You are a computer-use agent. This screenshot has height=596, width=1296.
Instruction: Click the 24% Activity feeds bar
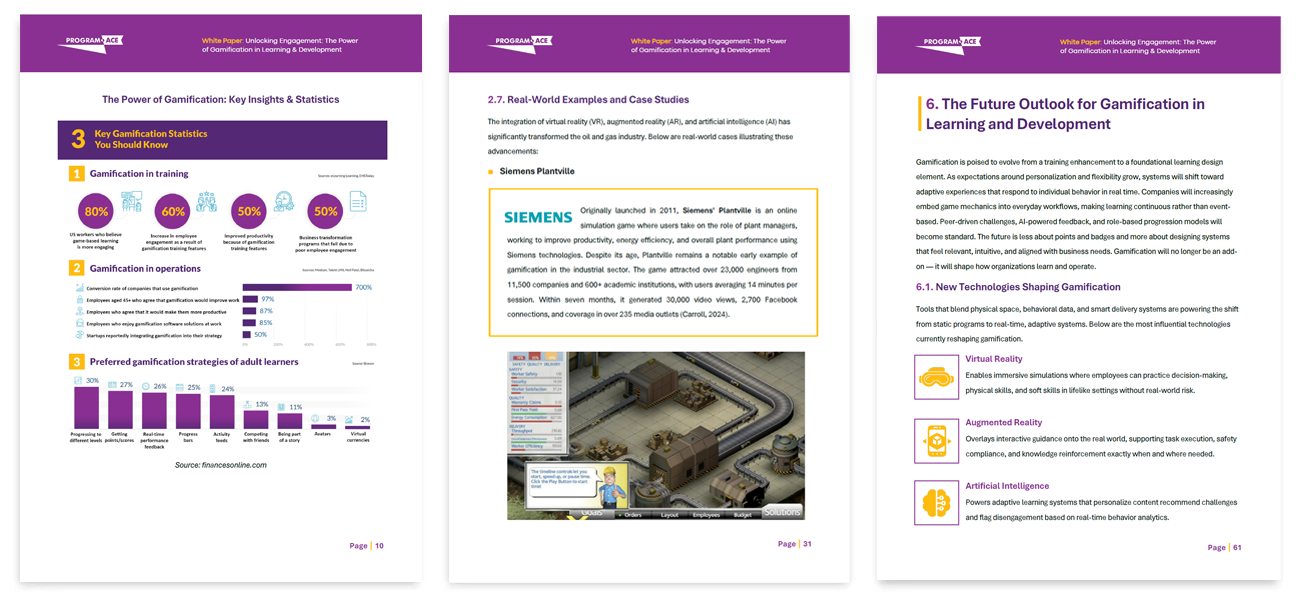(x=222, y=412)
